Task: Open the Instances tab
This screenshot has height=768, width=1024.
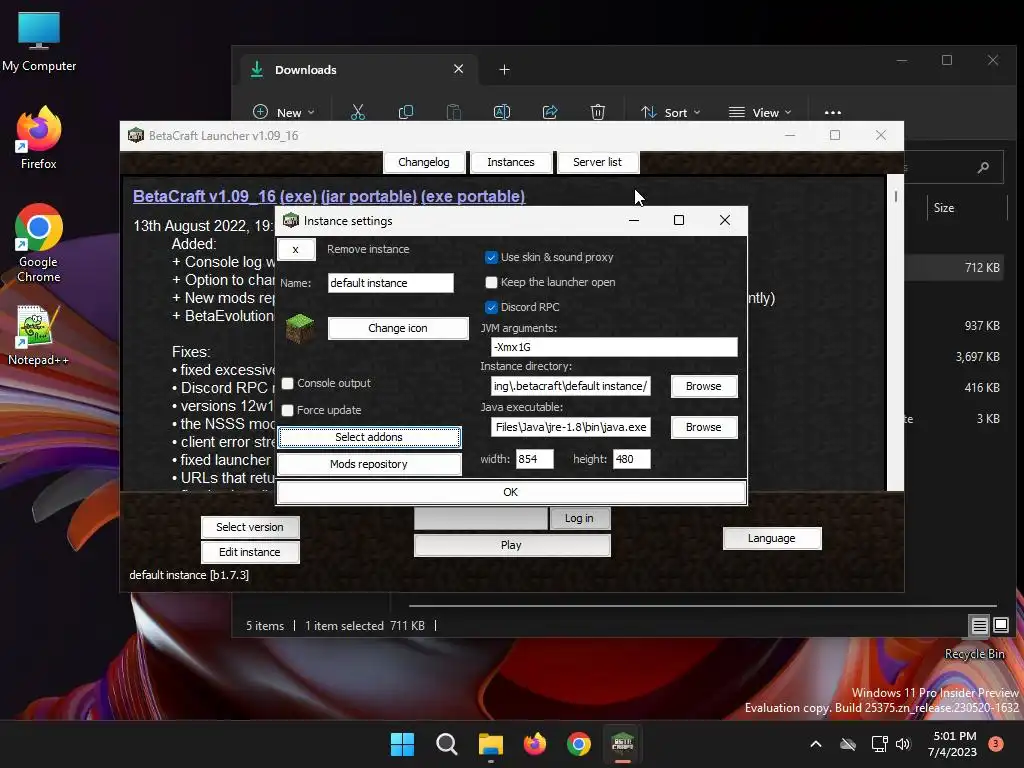Action: point(511,162)
